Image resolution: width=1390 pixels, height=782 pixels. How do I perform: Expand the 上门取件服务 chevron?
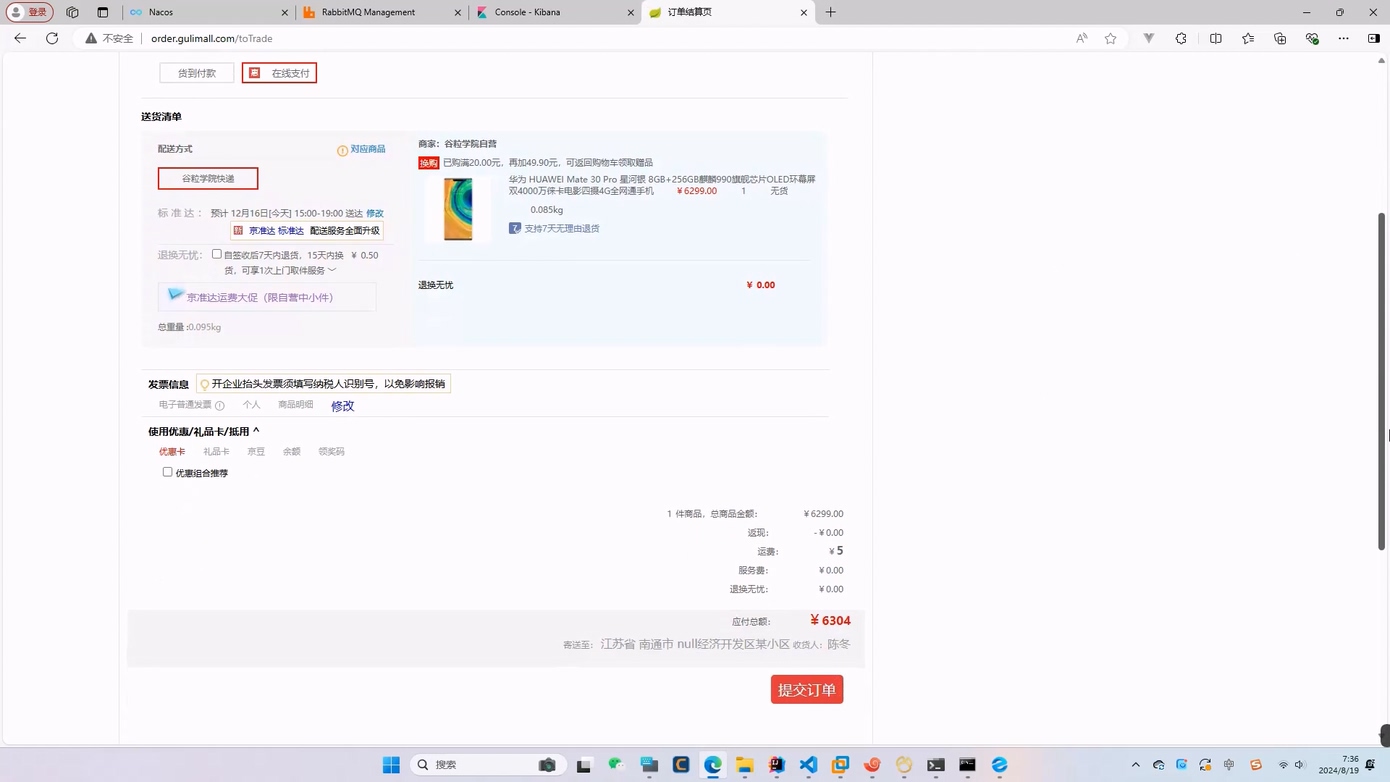(x=332, y=270)
